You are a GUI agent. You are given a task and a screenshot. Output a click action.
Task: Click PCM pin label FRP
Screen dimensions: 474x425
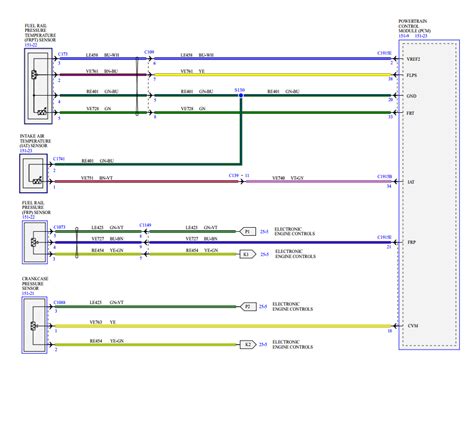pos(412,242)
